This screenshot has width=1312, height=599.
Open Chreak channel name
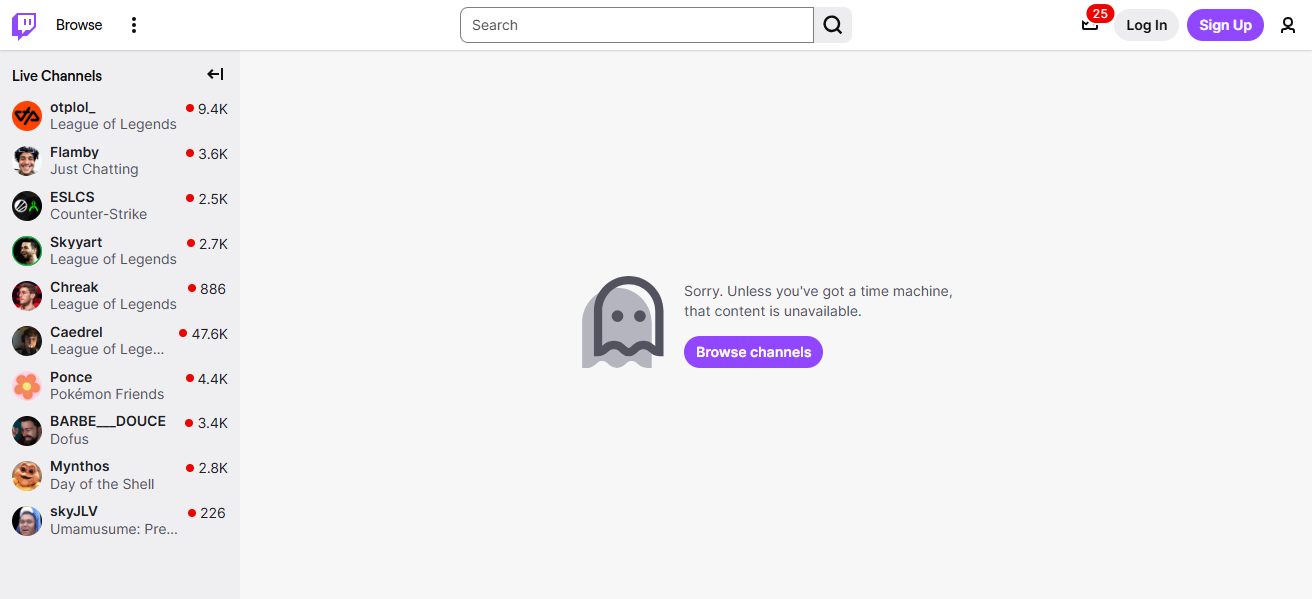(74, 287)
